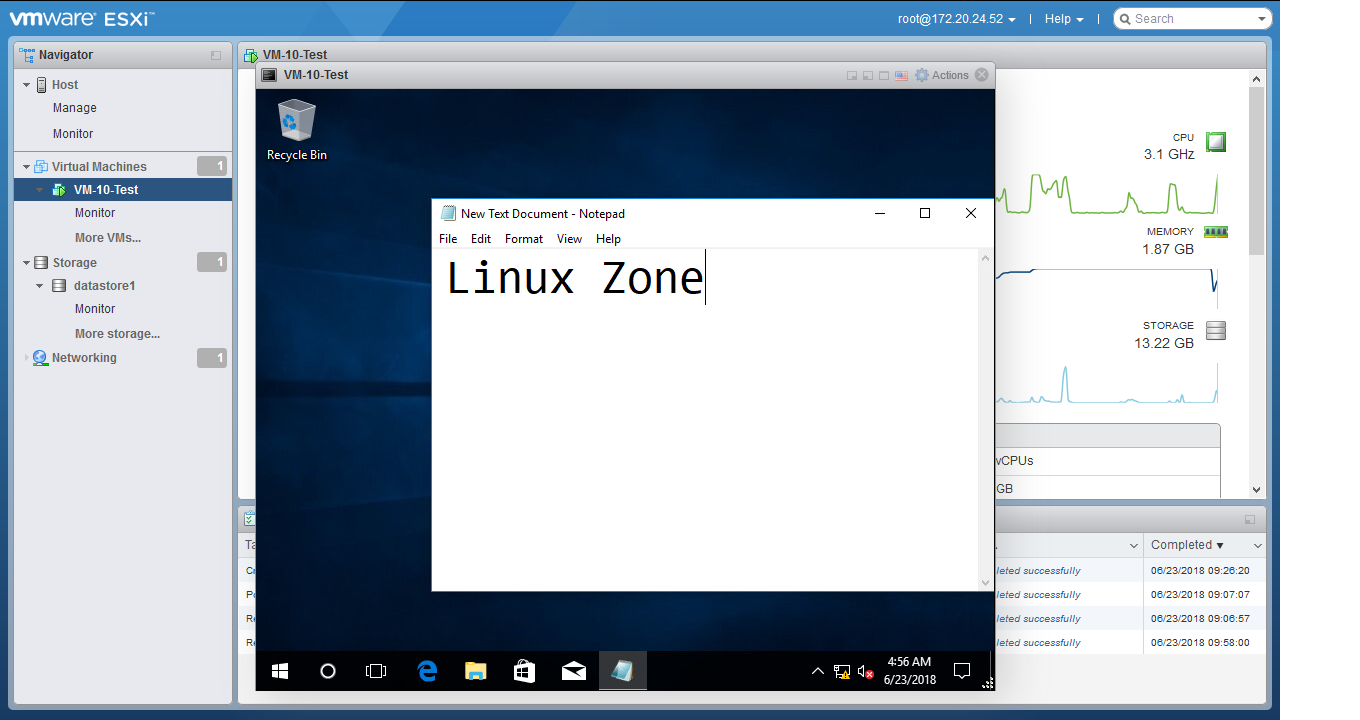Screen dimensions: 1360x720
Task: Expand the Networking tree node
Action: pyautogui.click(x=27, y=358)
